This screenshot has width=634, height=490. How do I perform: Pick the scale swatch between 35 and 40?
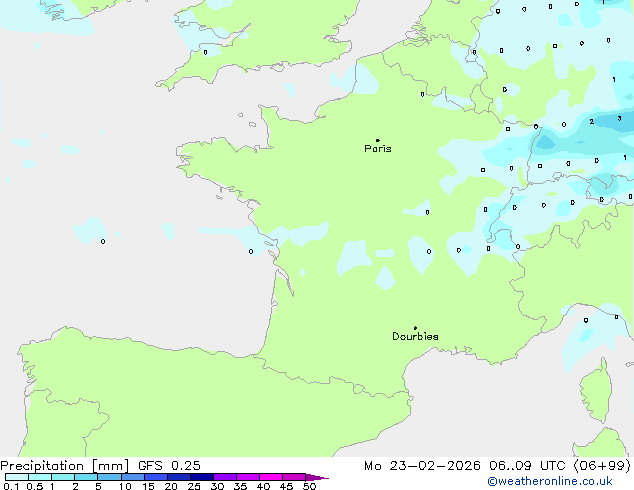pos(250,478)
